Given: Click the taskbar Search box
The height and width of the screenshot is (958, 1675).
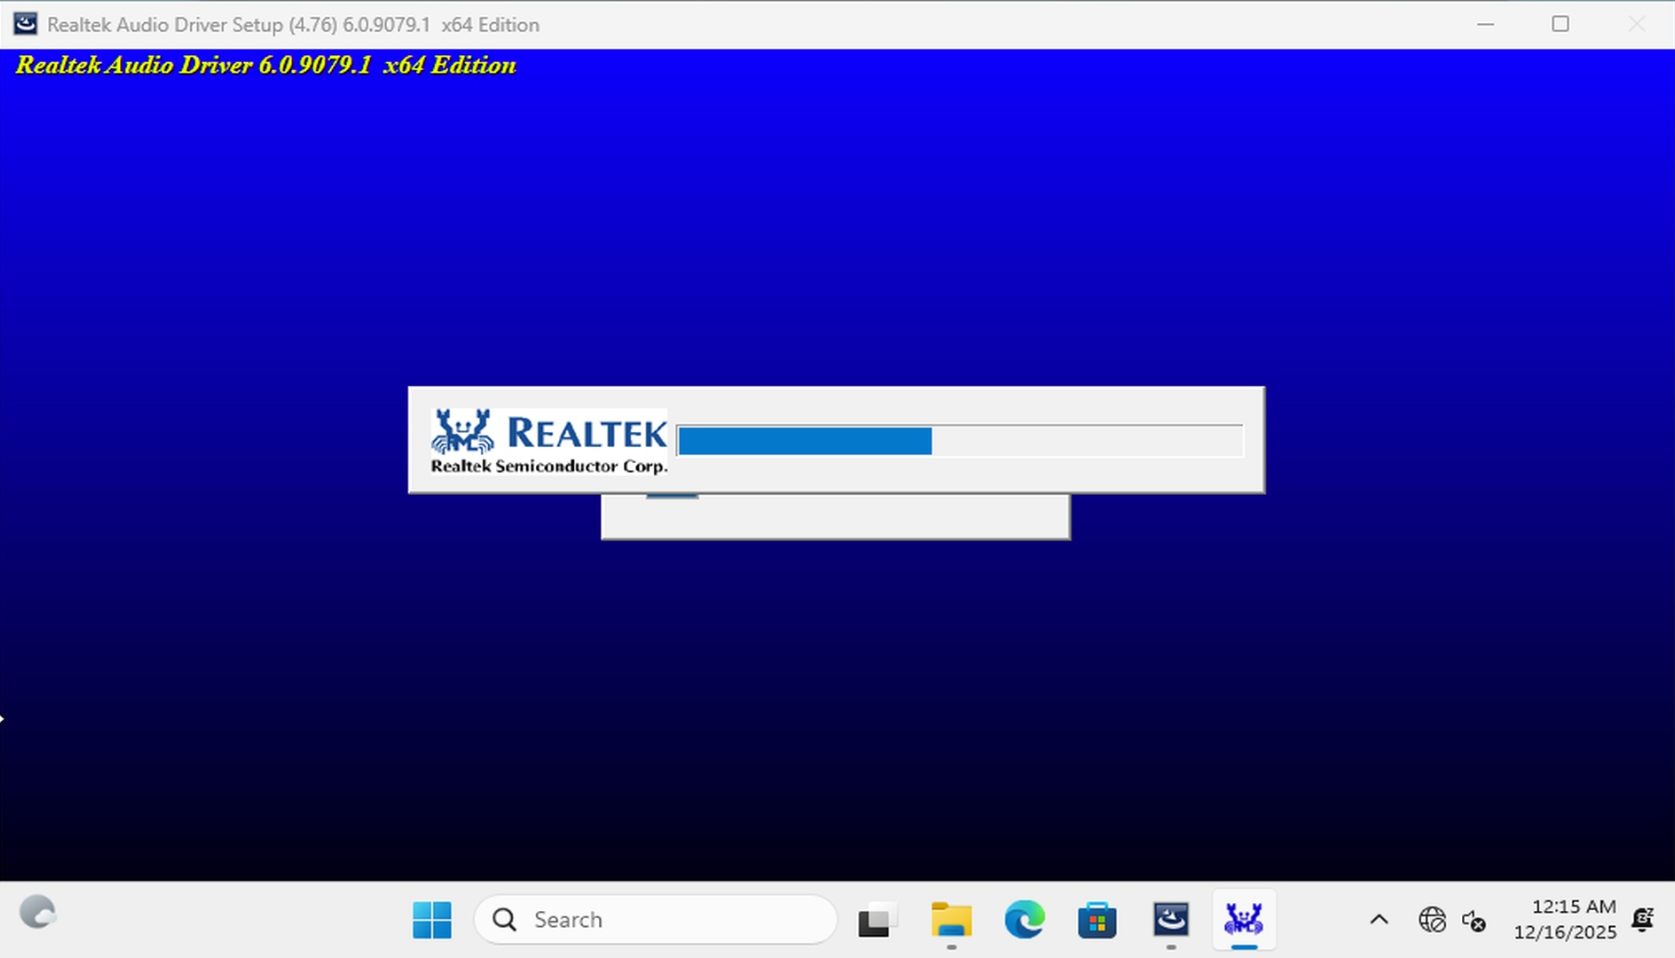Looking at the screenshot, I should tap(655, 920).
